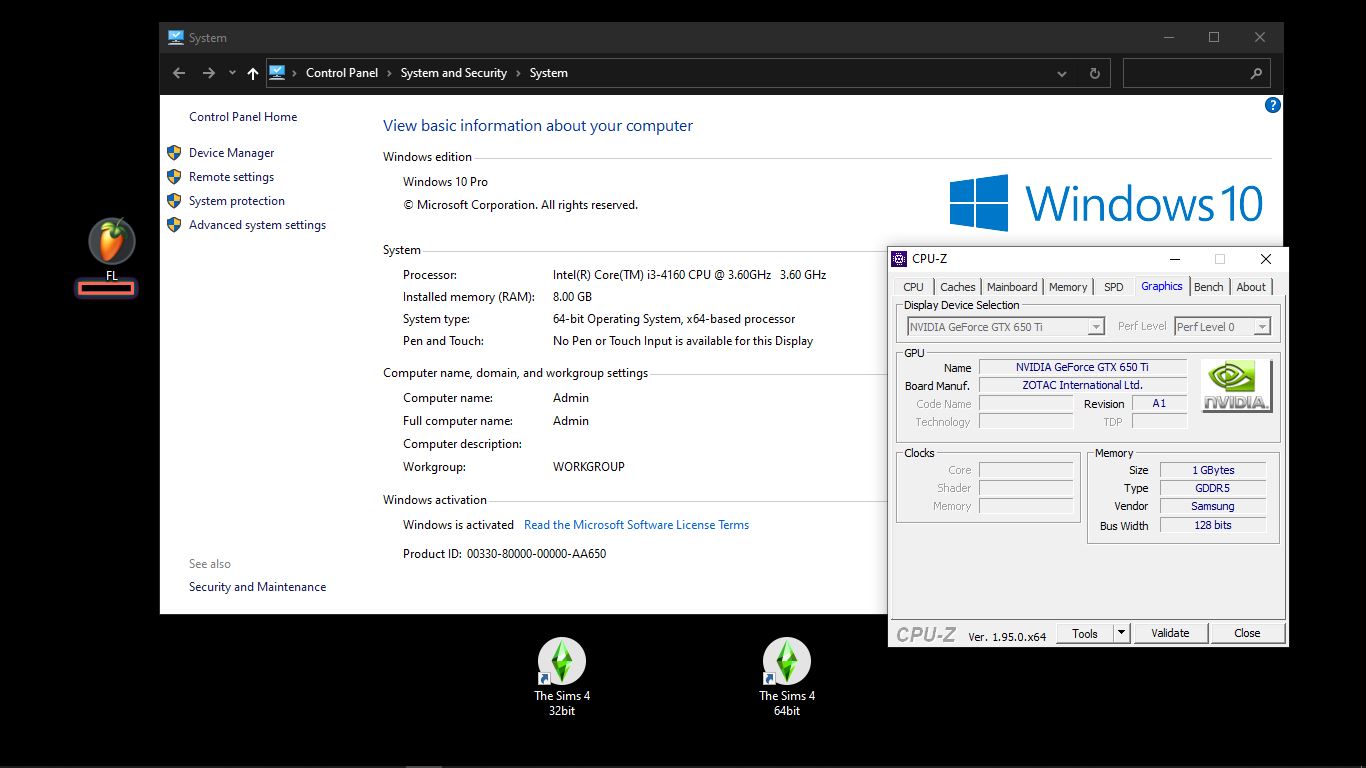Go back with the left arrow

[179, 73]
